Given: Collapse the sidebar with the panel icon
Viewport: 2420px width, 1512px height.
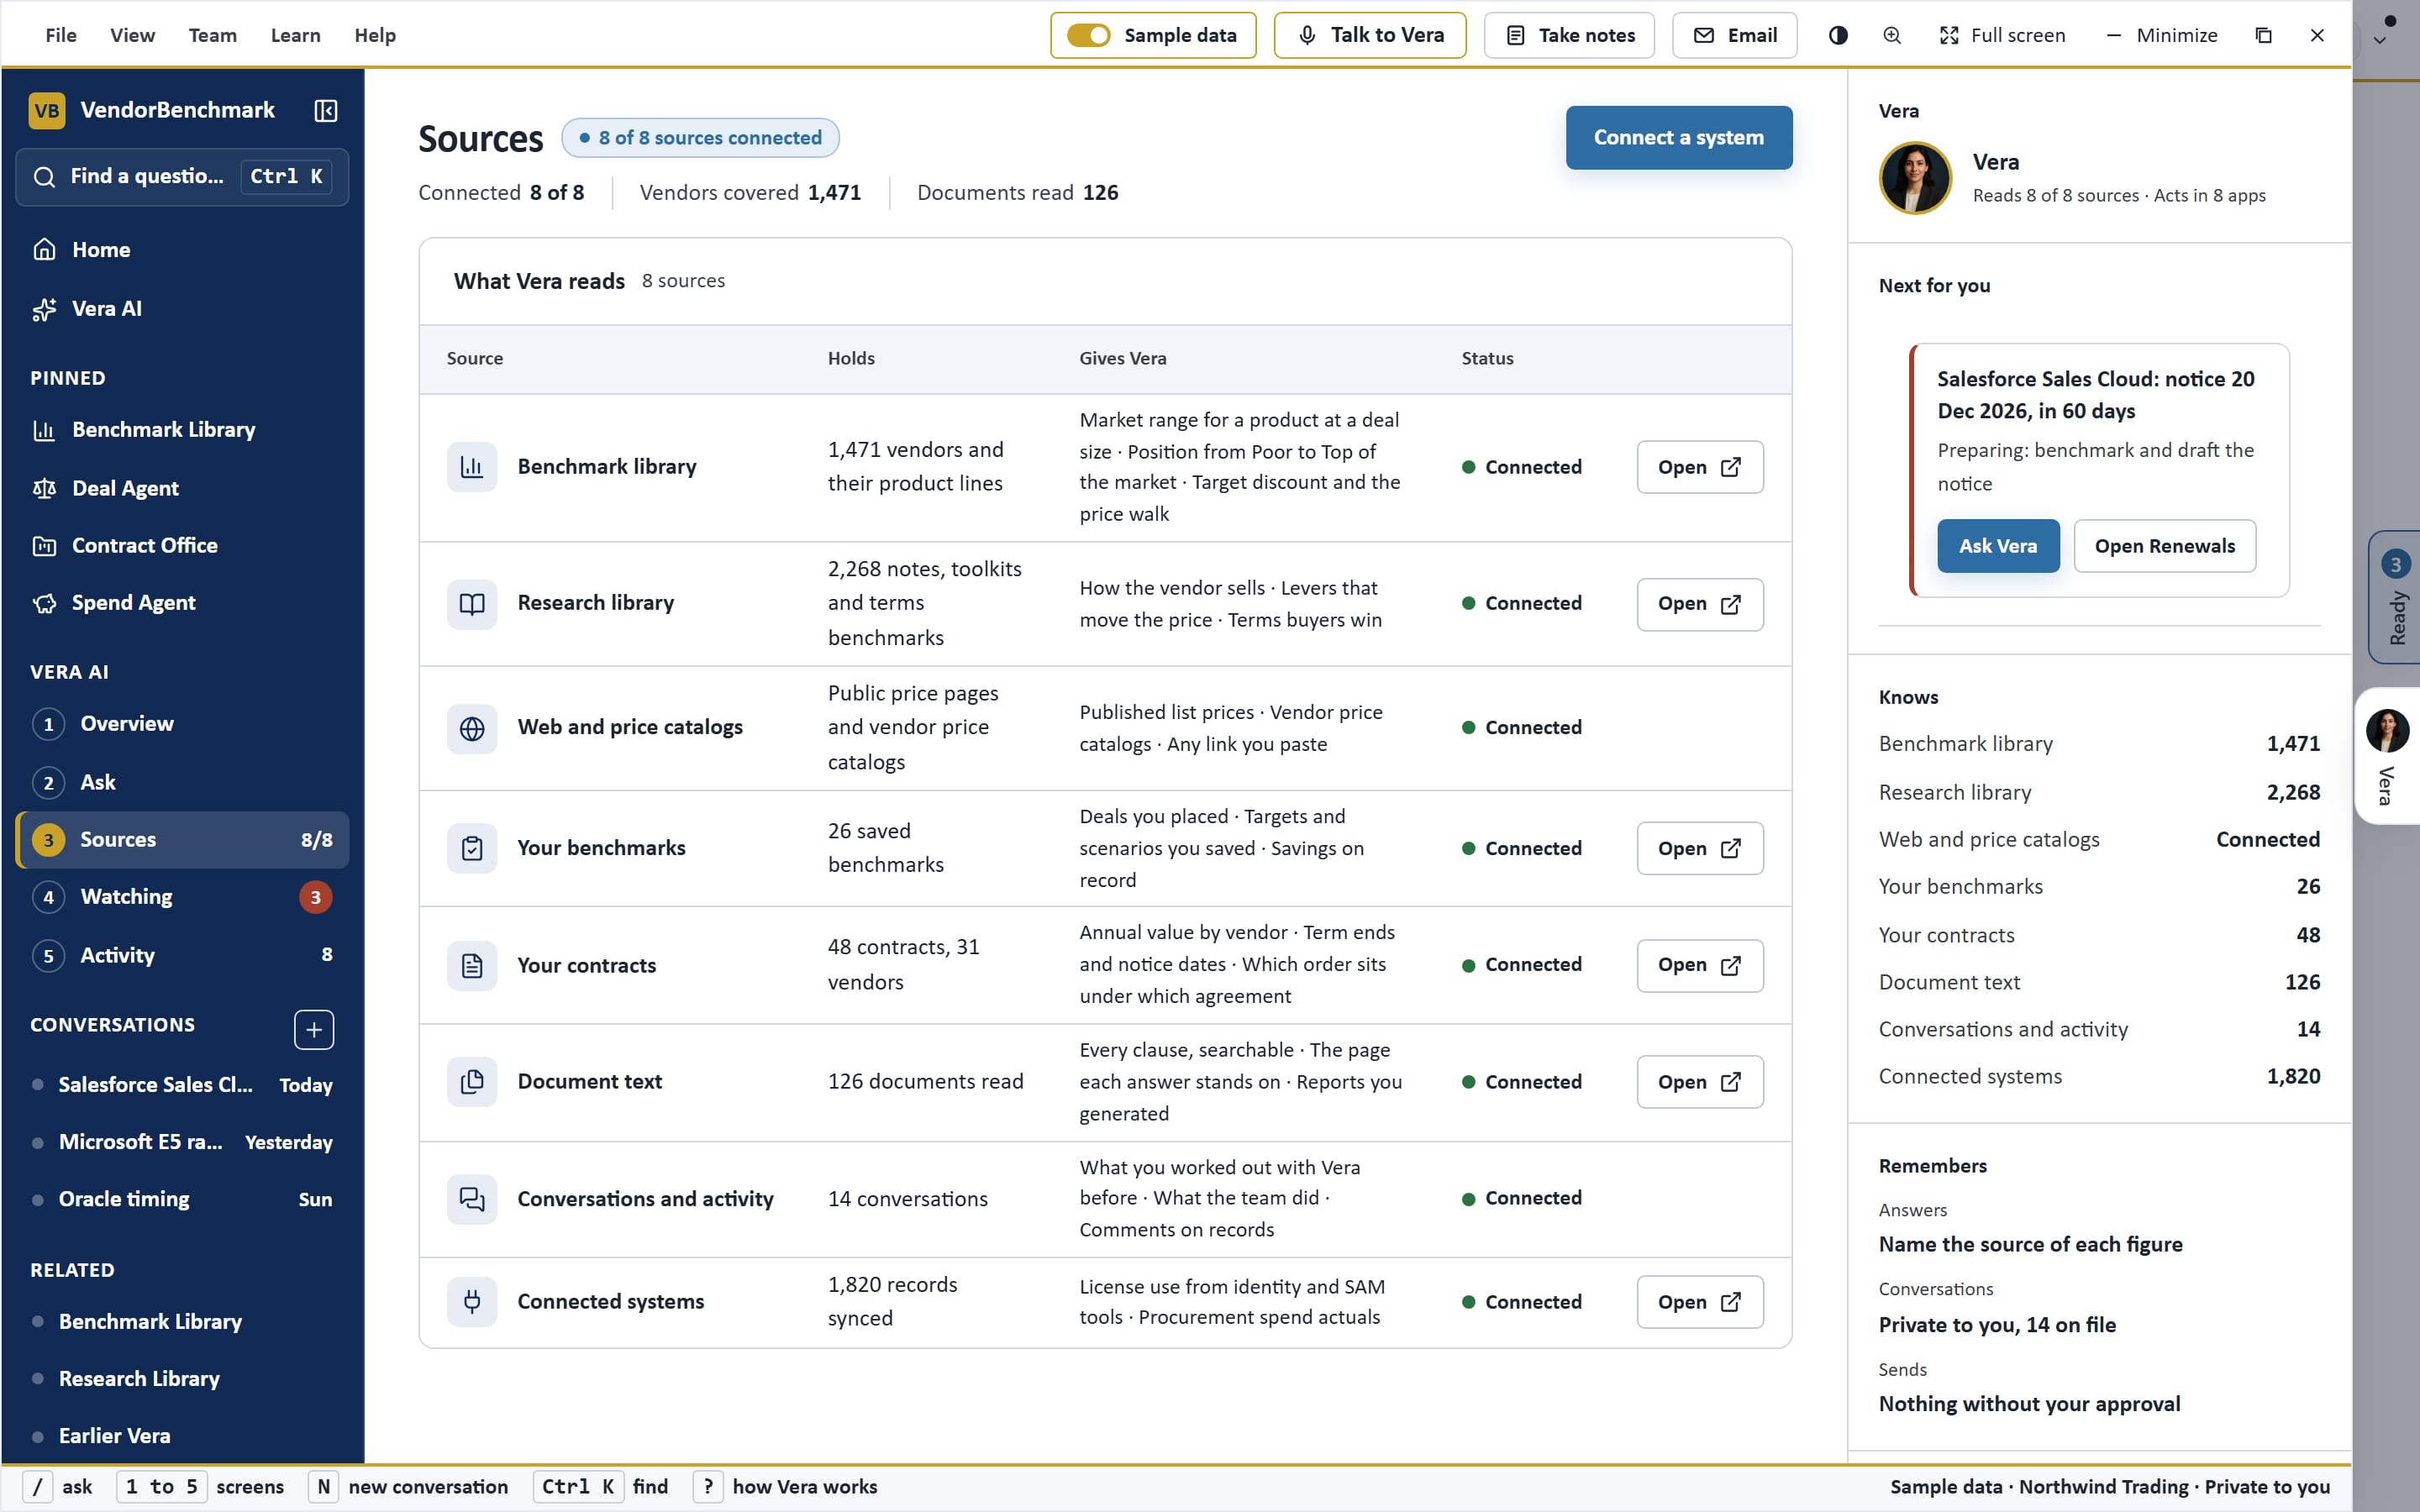Looking at the screenshot, I should point(325,110).
